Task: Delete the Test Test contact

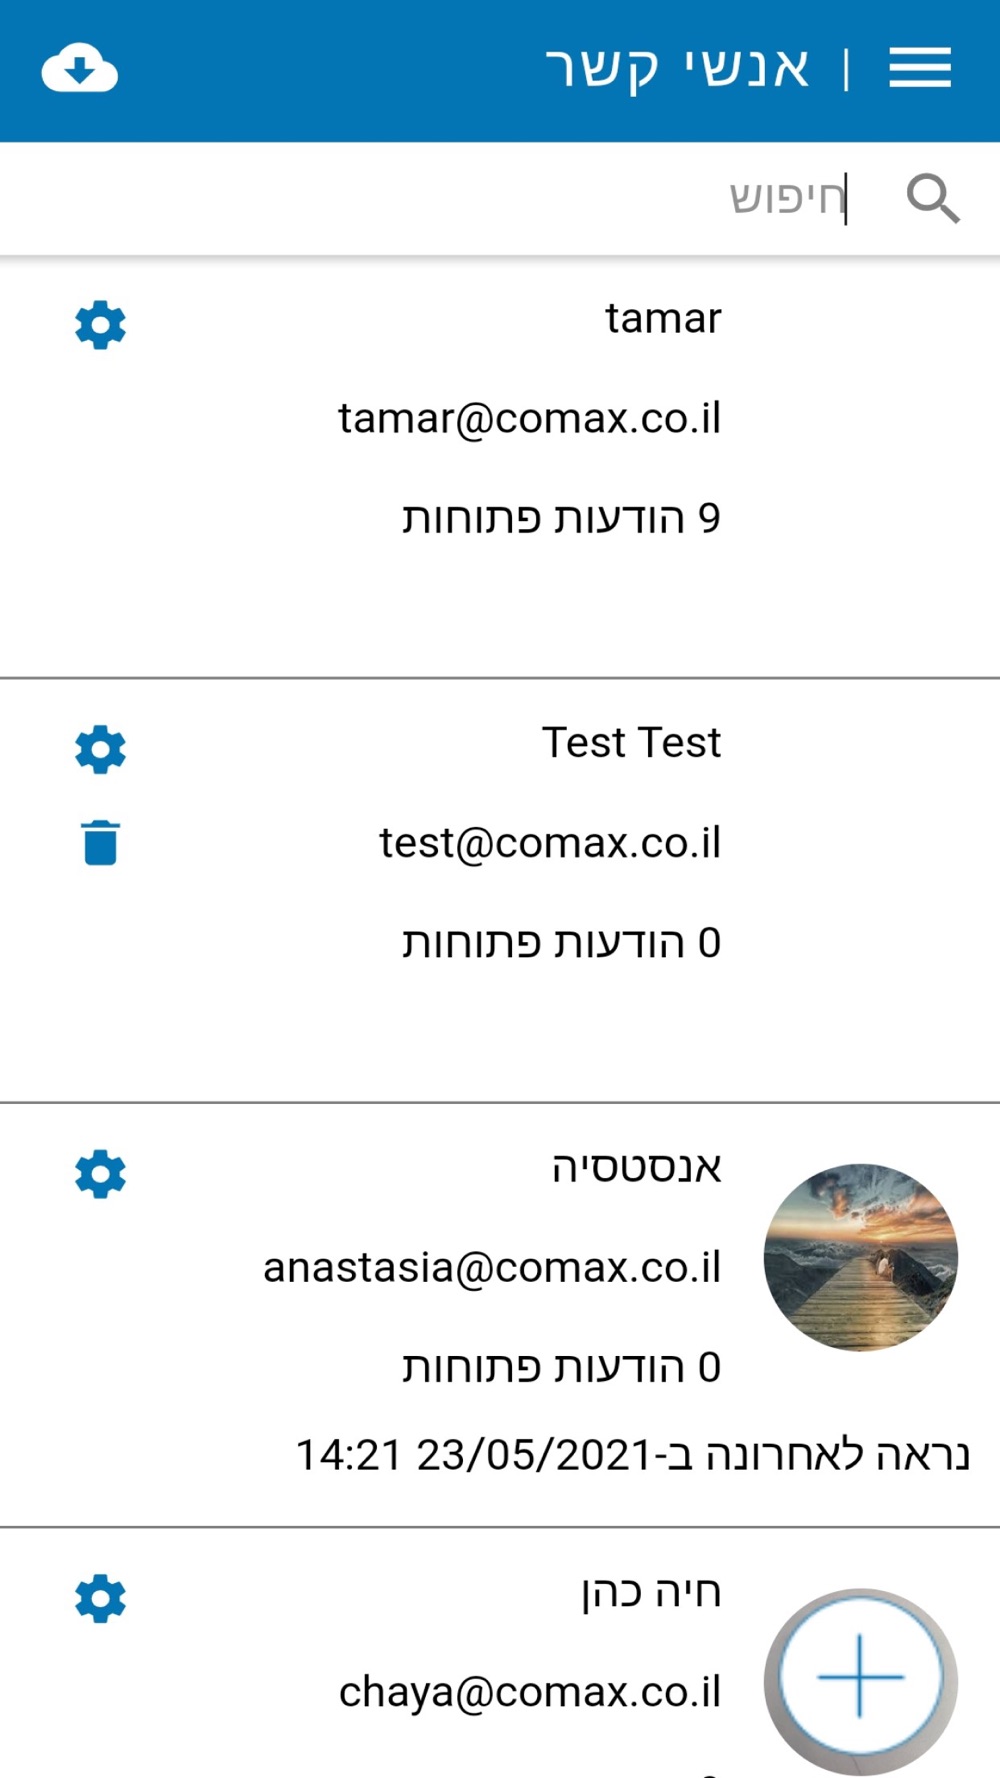Action: [x=100, y=842]
